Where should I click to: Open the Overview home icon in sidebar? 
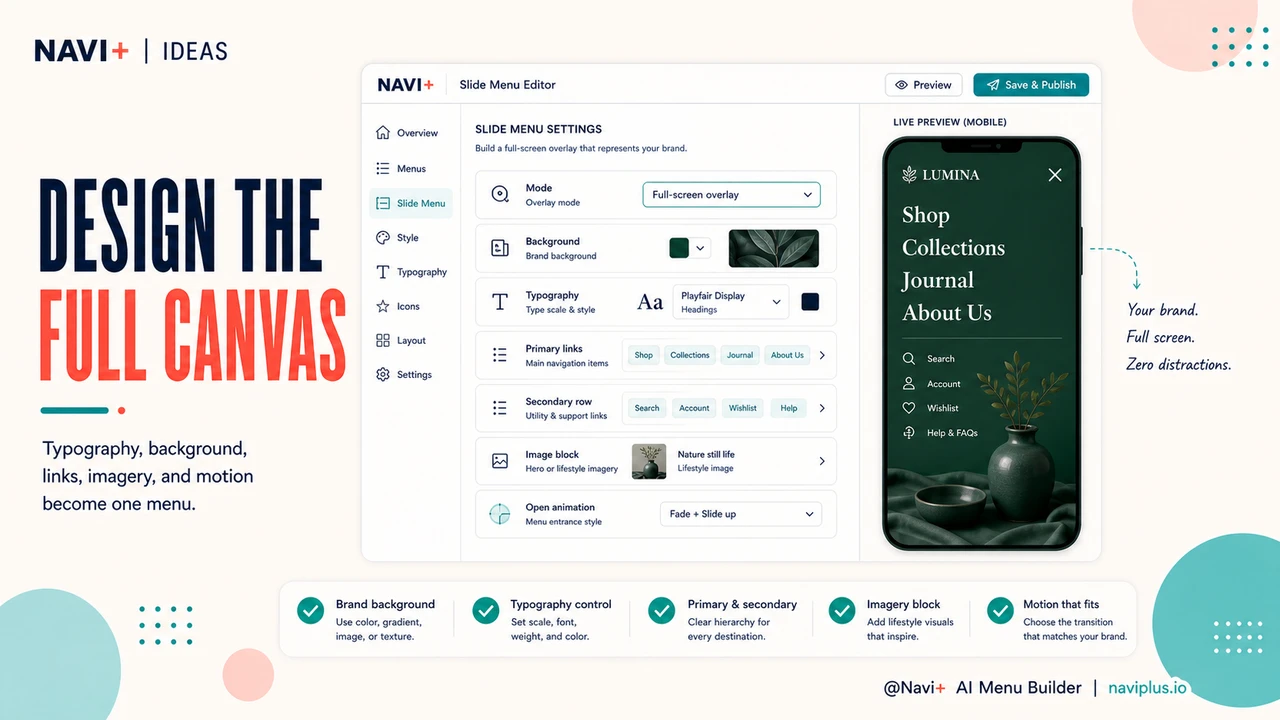click(382, 133)
